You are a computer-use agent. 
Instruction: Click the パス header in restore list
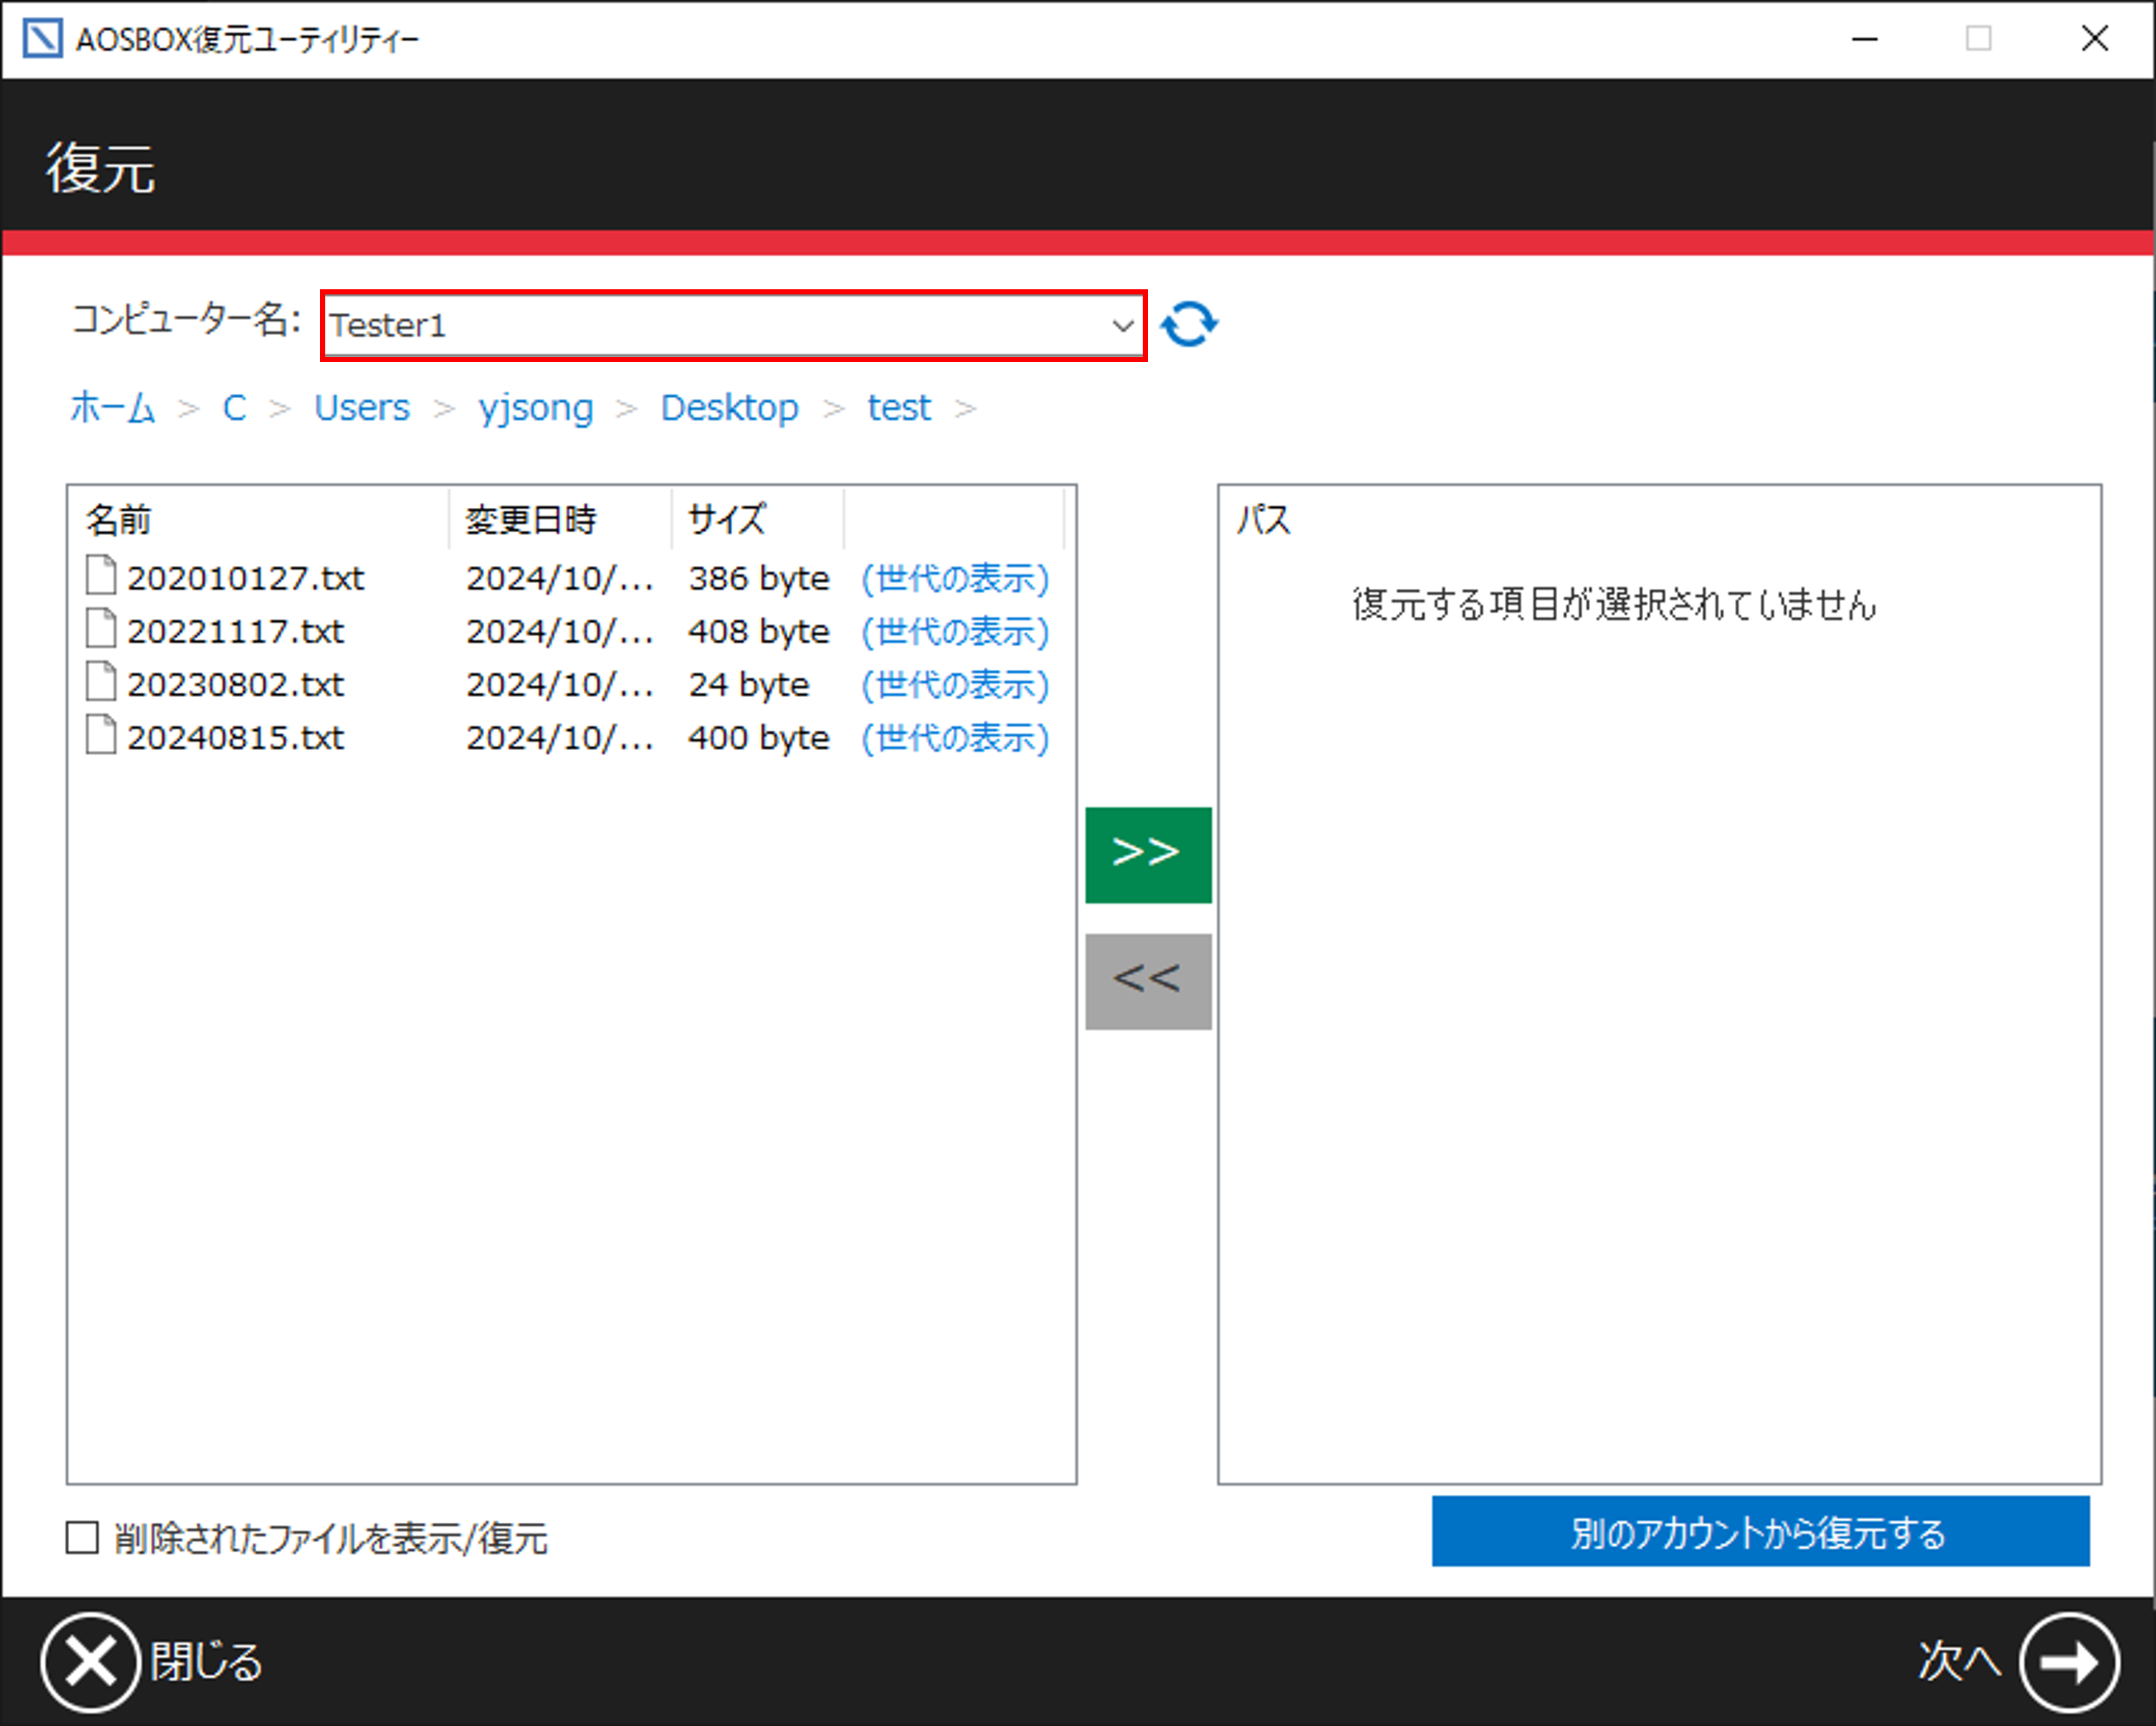point(1264,519)
